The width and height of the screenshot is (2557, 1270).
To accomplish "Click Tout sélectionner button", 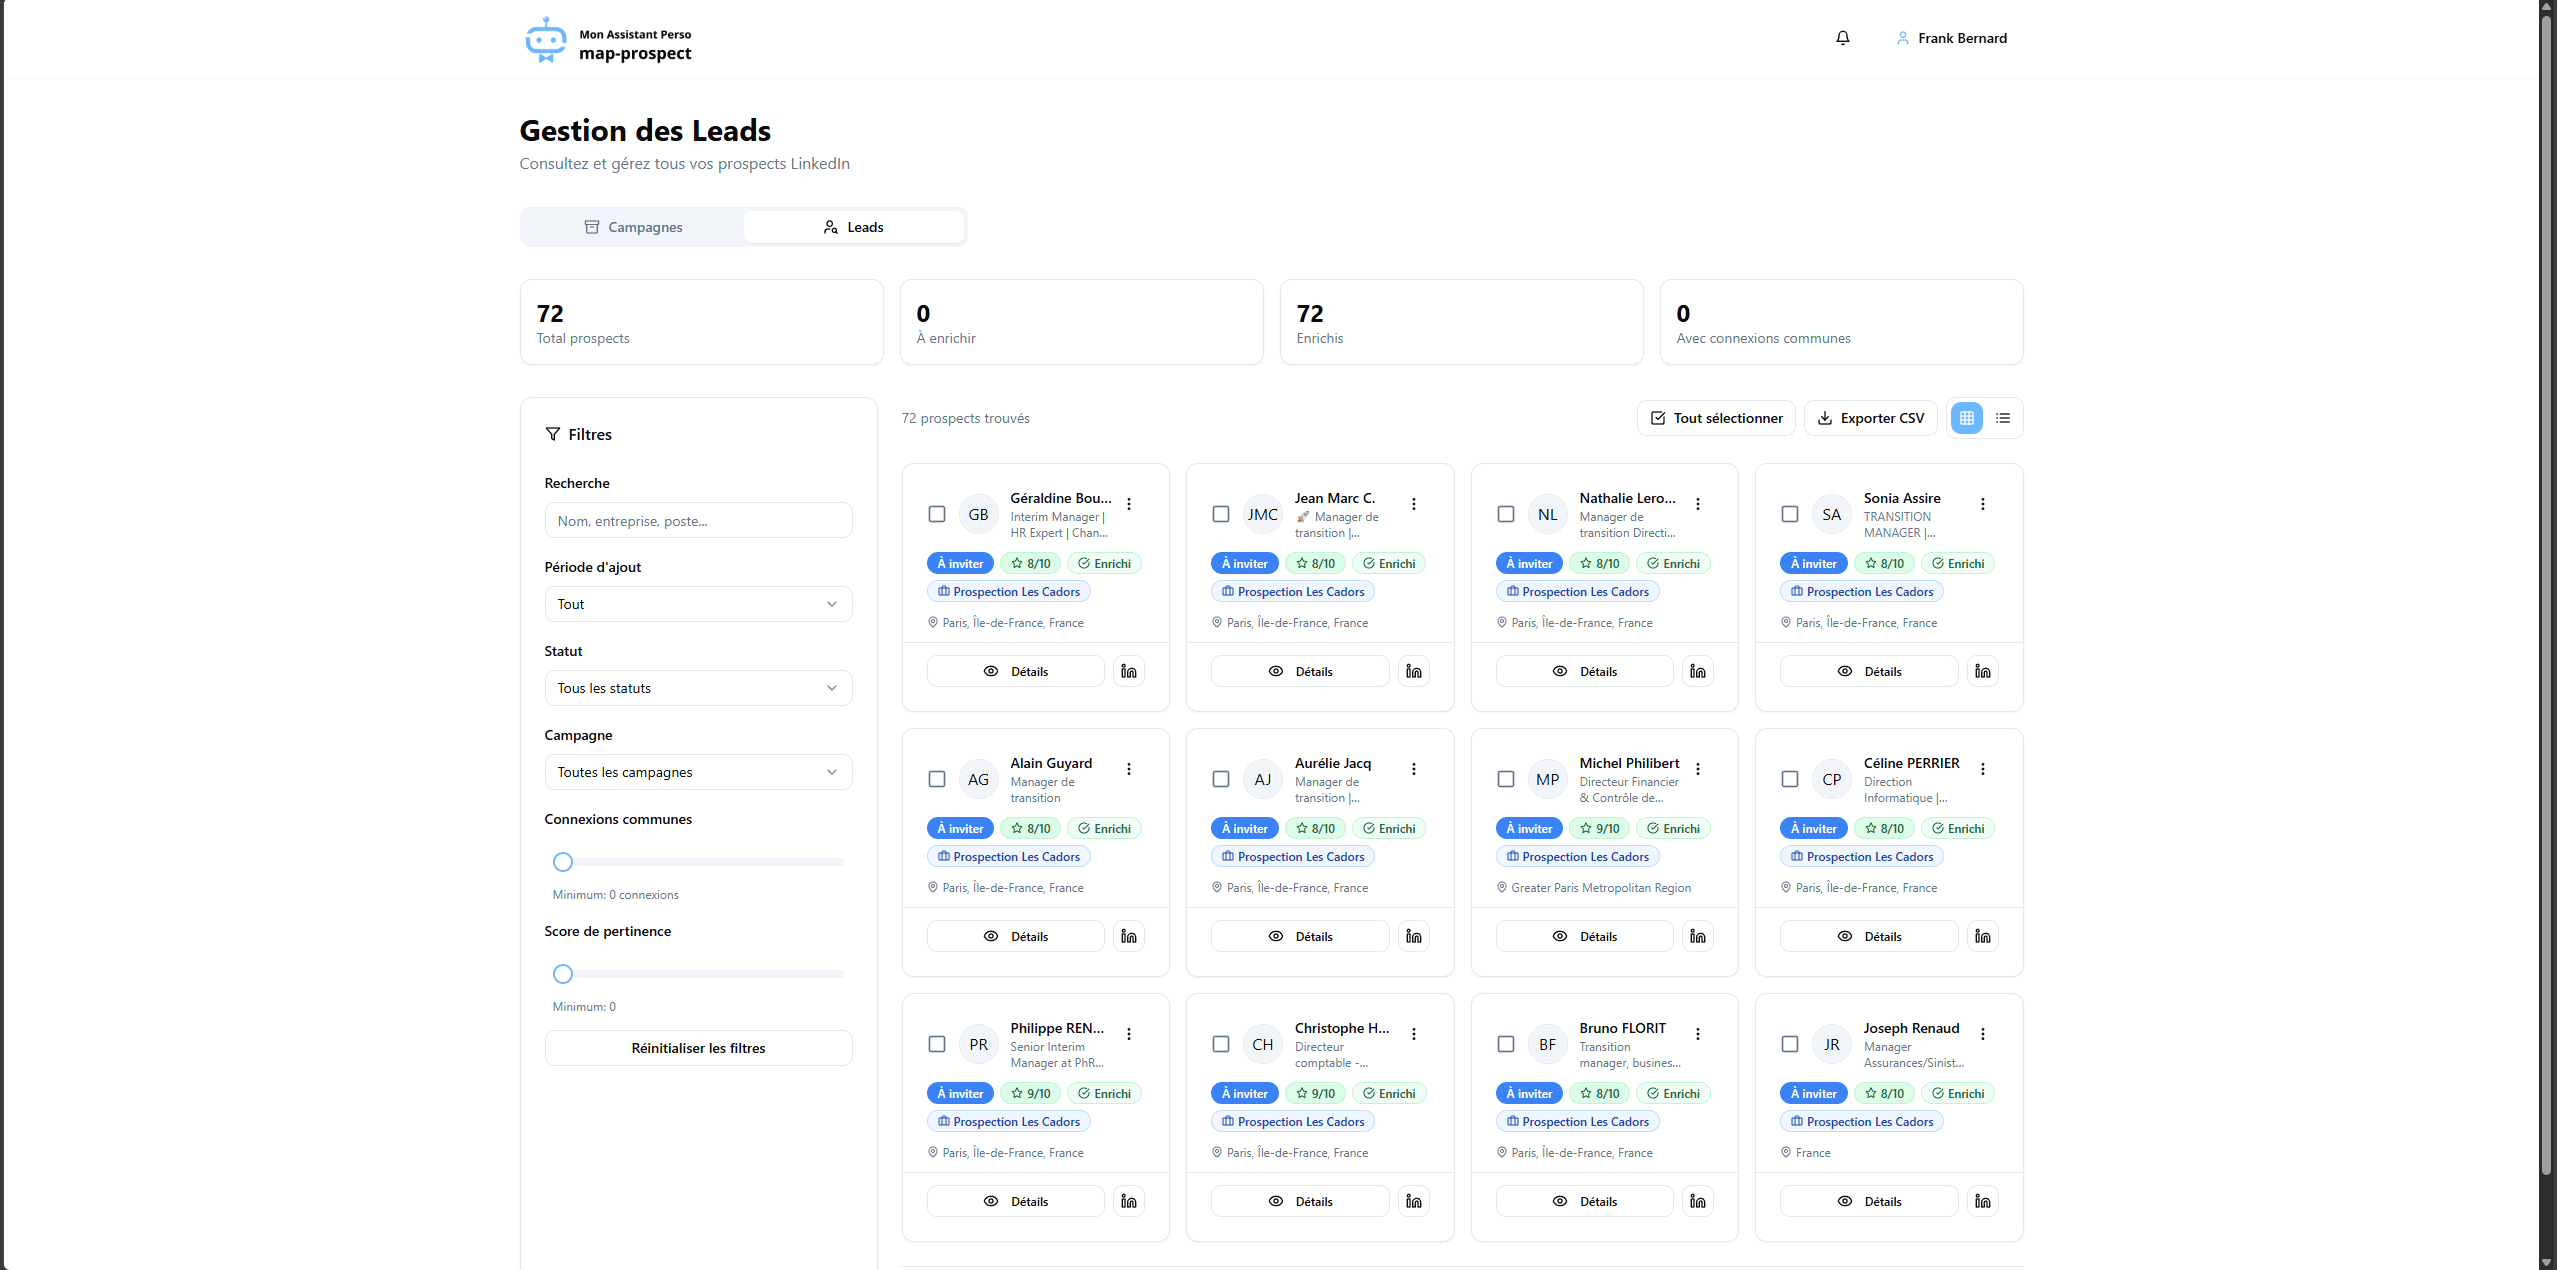I will point(1716,418).
